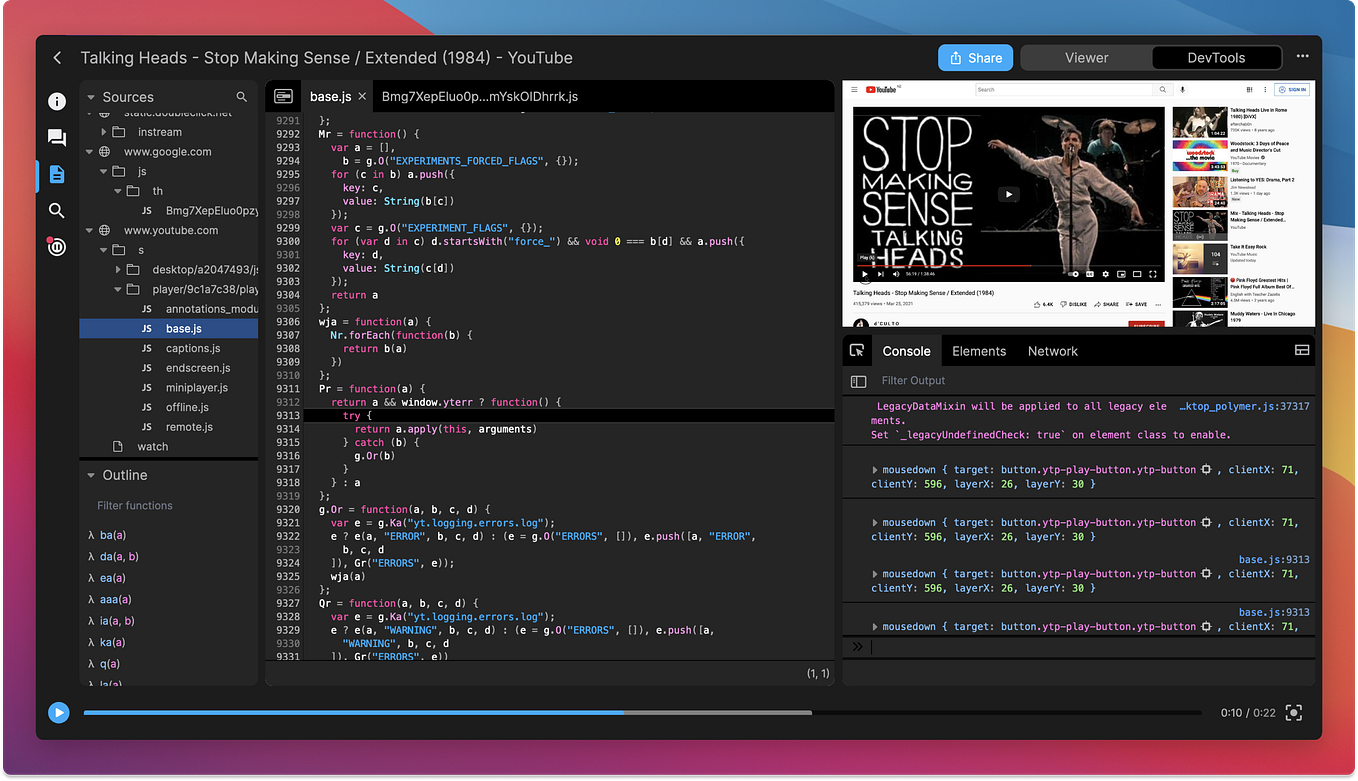This screenshot has width=1358, height=781.
Task: Switch to the Network tab
Action: coord(1052,351)
